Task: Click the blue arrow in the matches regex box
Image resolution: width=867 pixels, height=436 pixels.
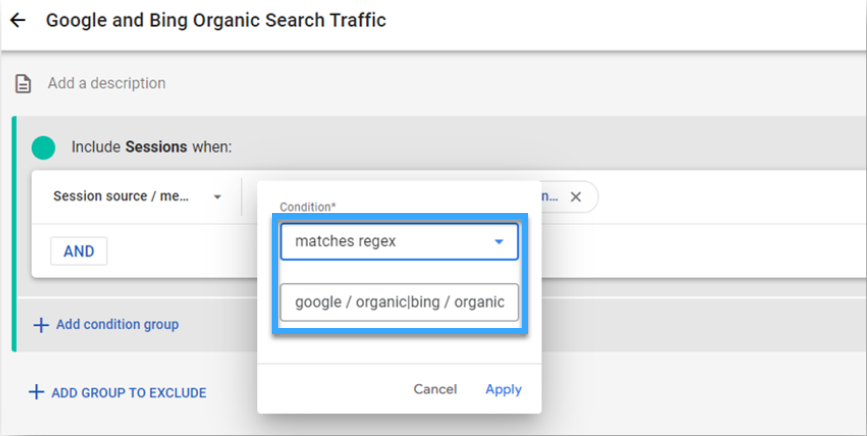Action: [499, 241]
